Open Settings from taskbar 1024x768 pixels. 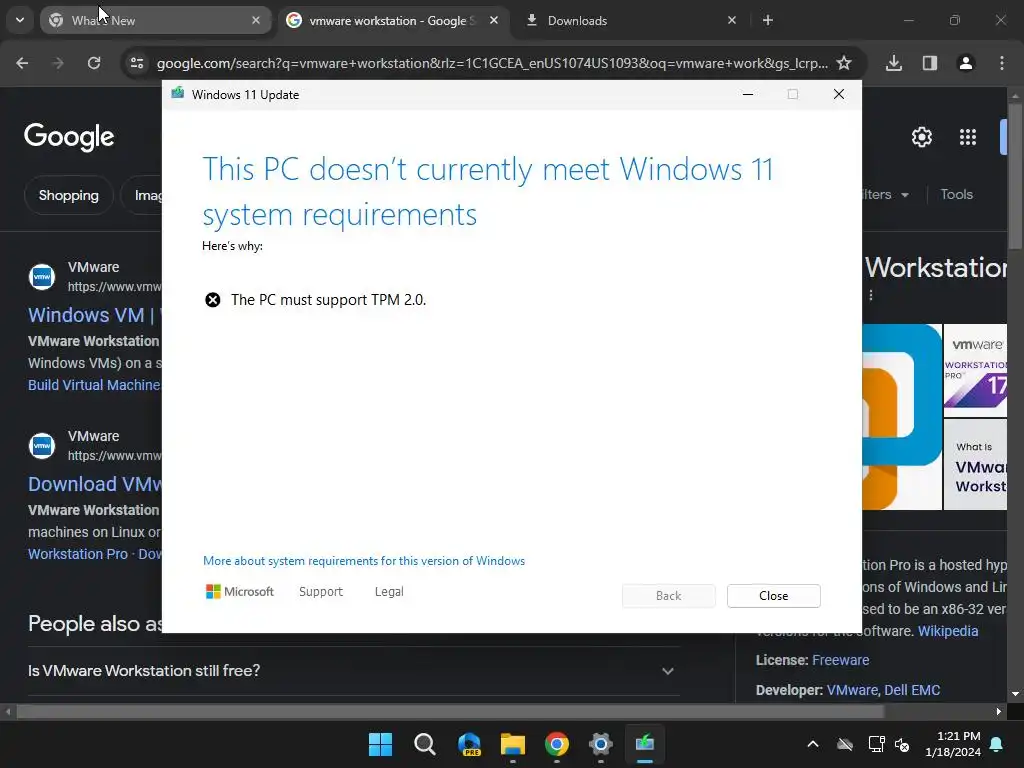(x=601, y=744)
